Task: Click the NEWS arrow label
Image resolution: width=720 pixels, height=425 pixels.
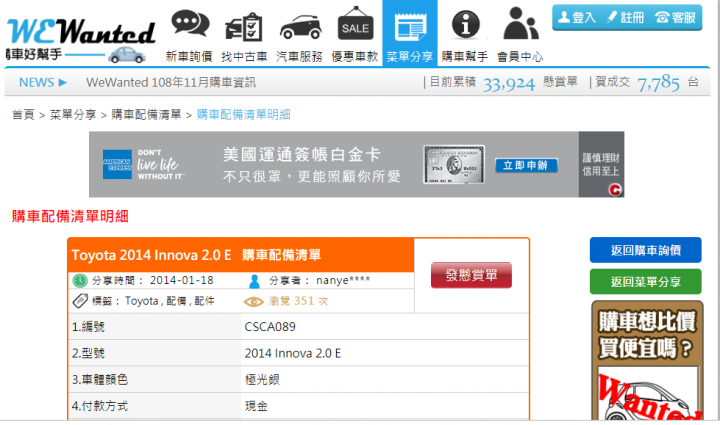Action: [43, 83]
